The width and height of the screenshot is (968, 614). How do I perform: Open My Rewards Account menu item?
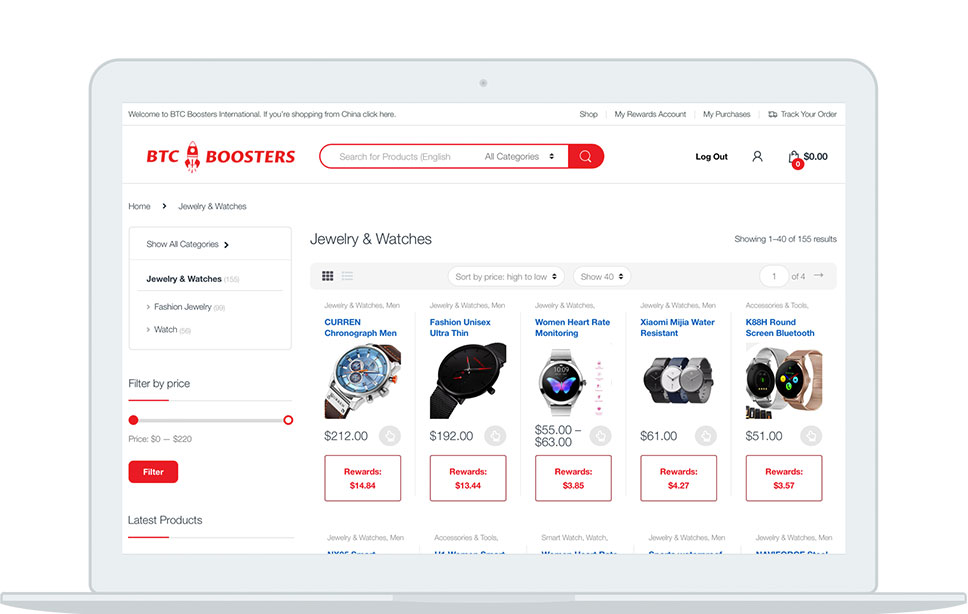tap(650, 114)
